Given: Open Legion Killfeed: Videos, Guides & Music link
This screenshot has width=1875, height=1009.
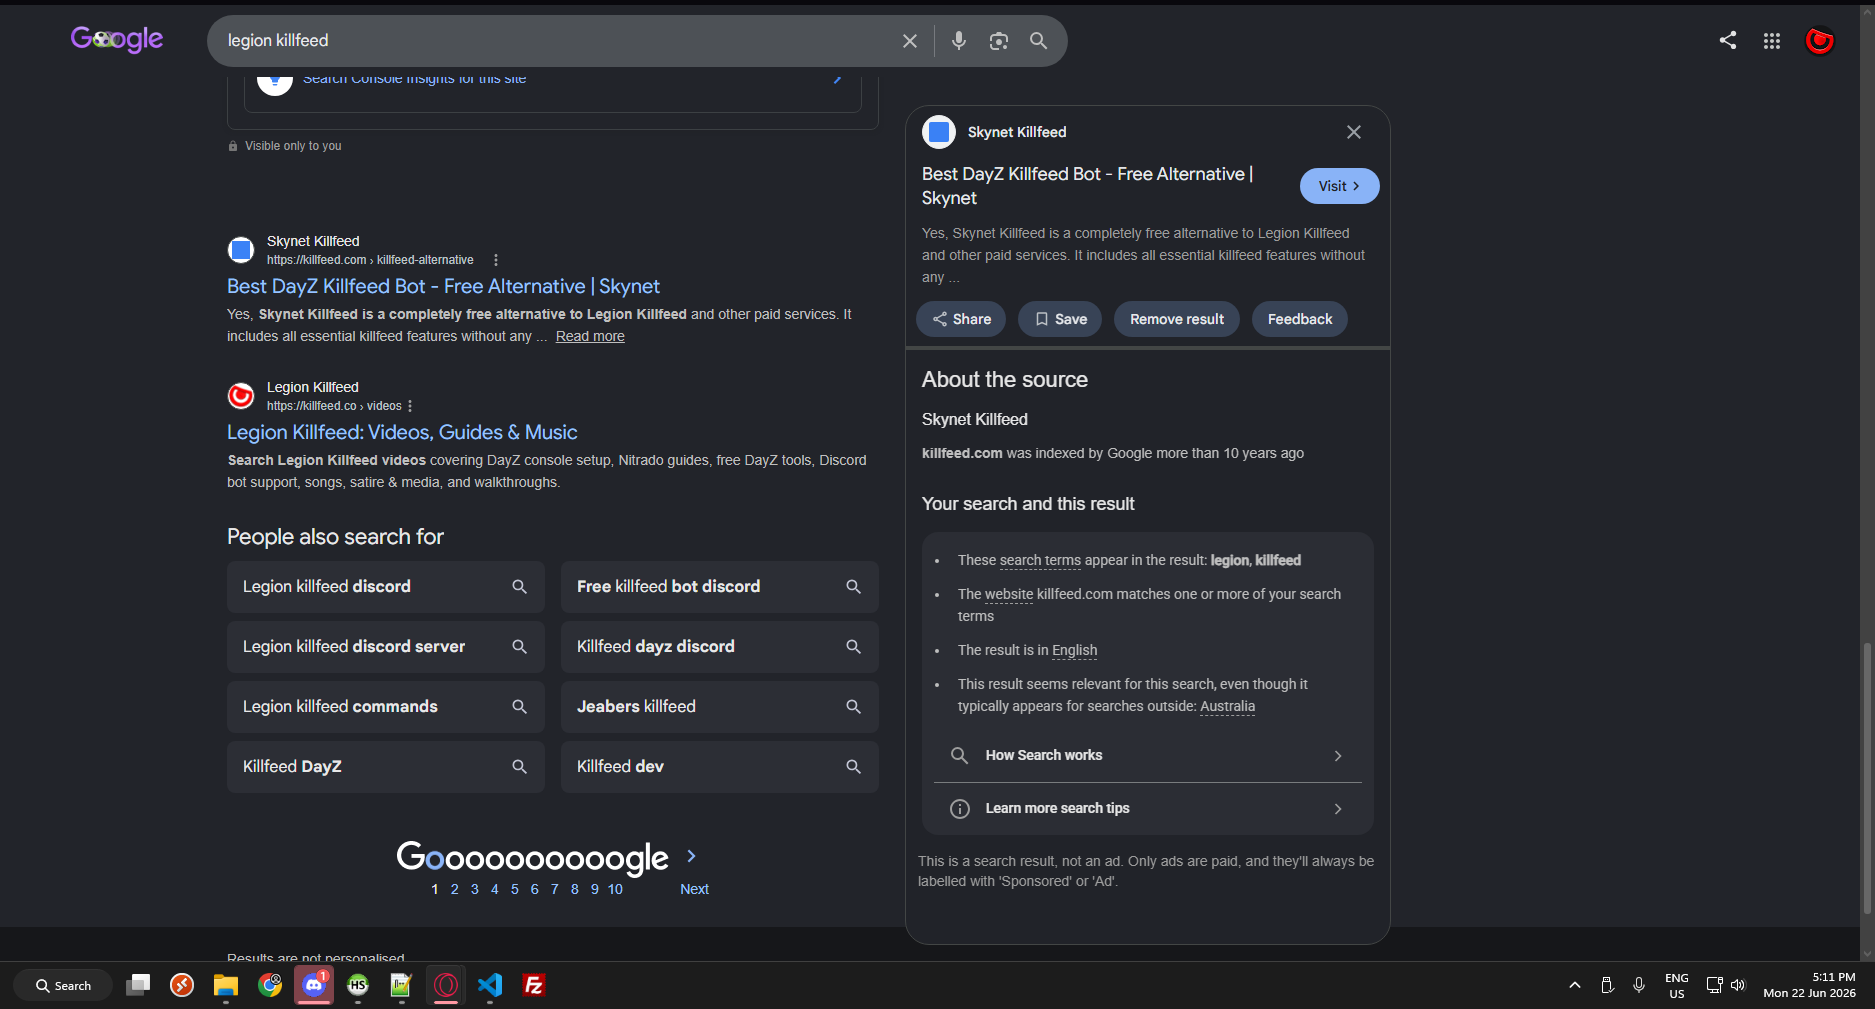Looking at the screenshot, I should pos(402,432).
